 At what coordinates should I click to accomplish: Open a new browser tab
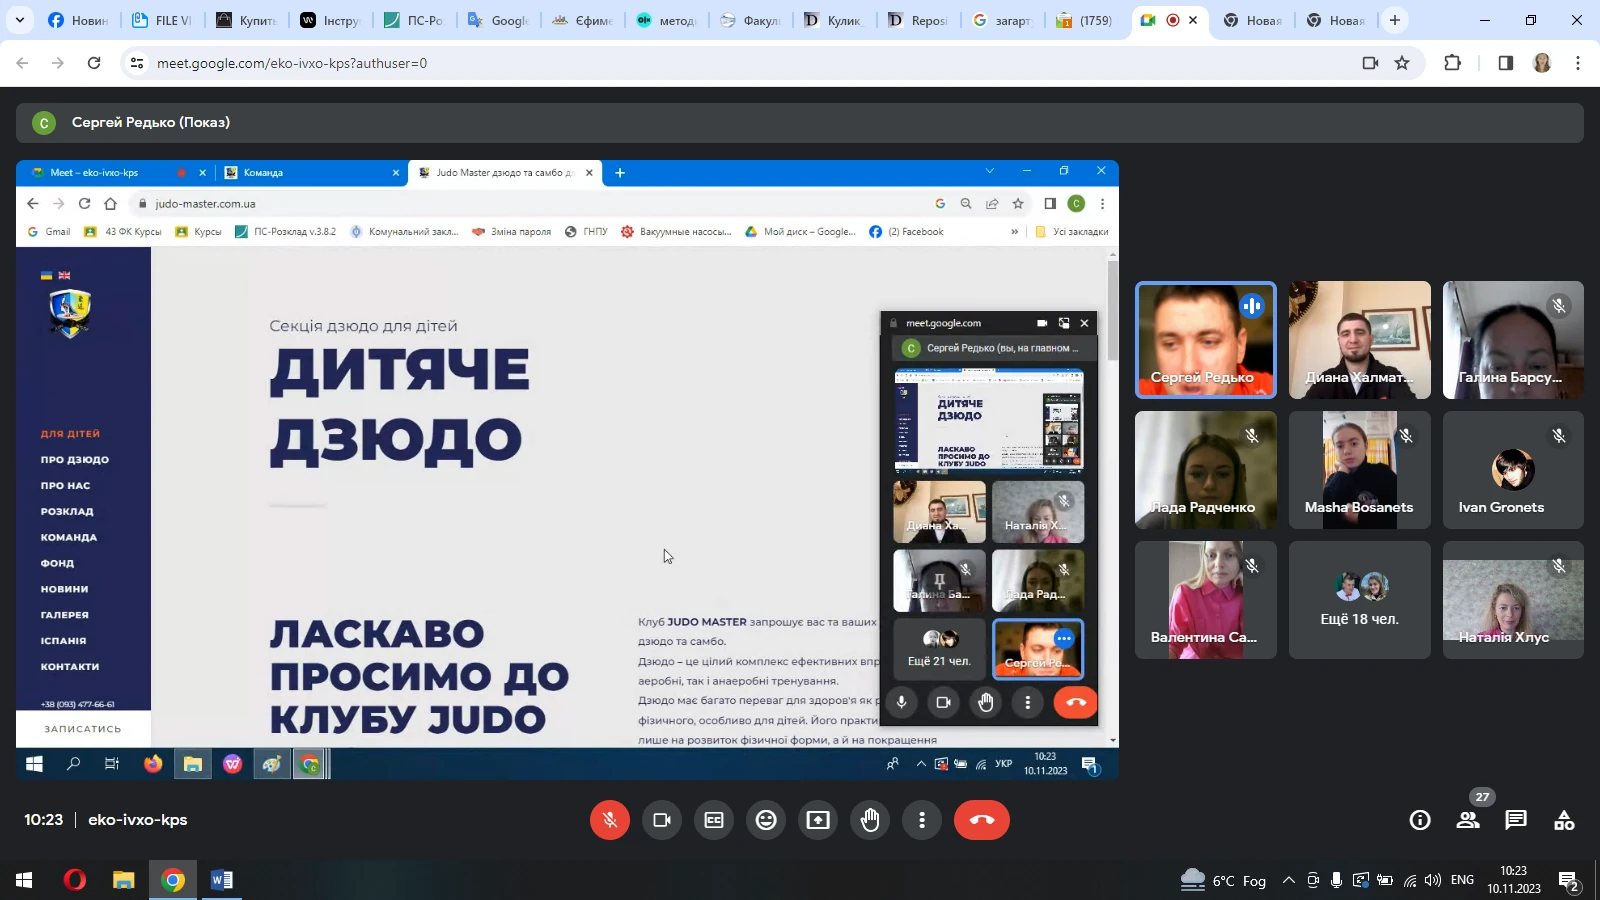[1395, 20]
